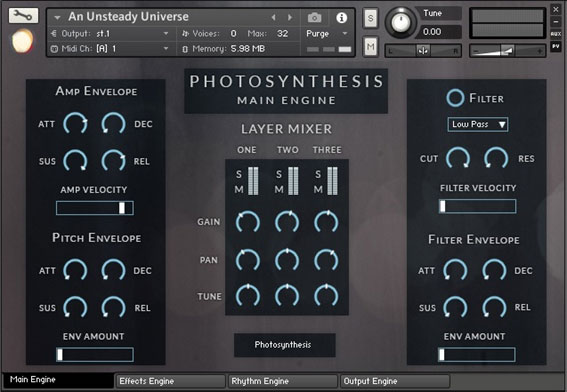Solo layer TWO in Layer Mixer
The image size is (567, 392).
[x=279, y=175]
